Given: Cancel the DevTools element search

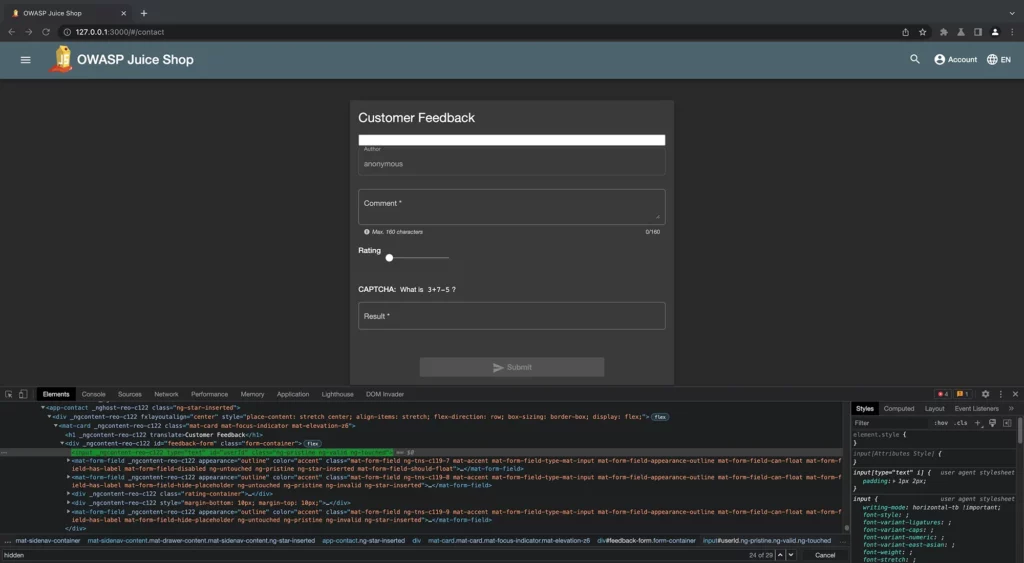Looking at the screenshot, I should pos(825,555).
